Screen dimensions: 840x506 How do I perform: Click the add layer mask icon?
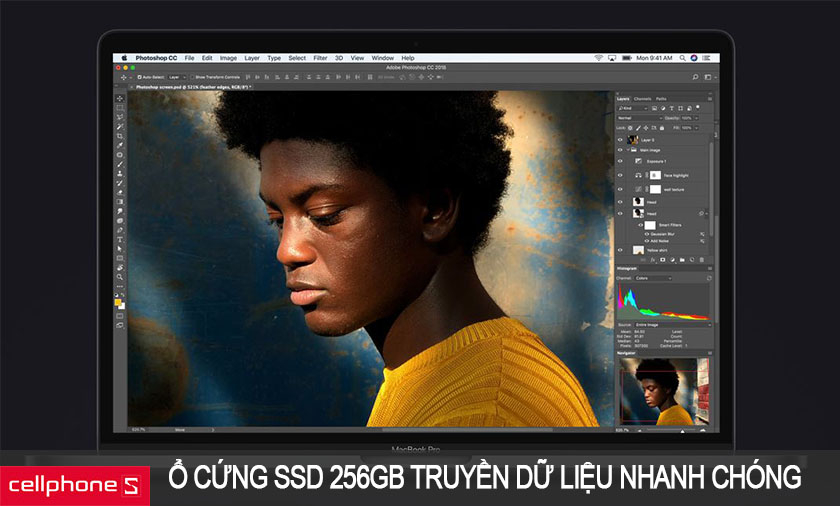click(x=663, y=260)
